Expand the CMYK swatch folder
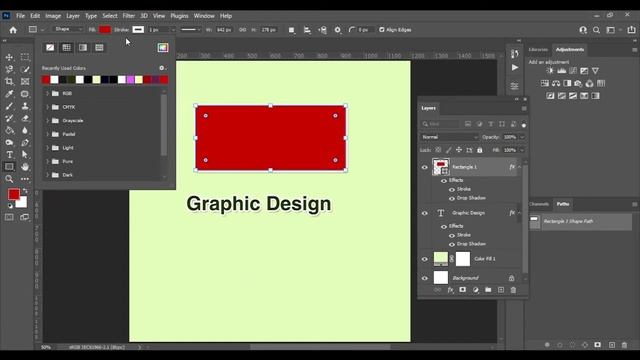Image resolution: width=640 pixels, height=360 pixels. [47, 107]
